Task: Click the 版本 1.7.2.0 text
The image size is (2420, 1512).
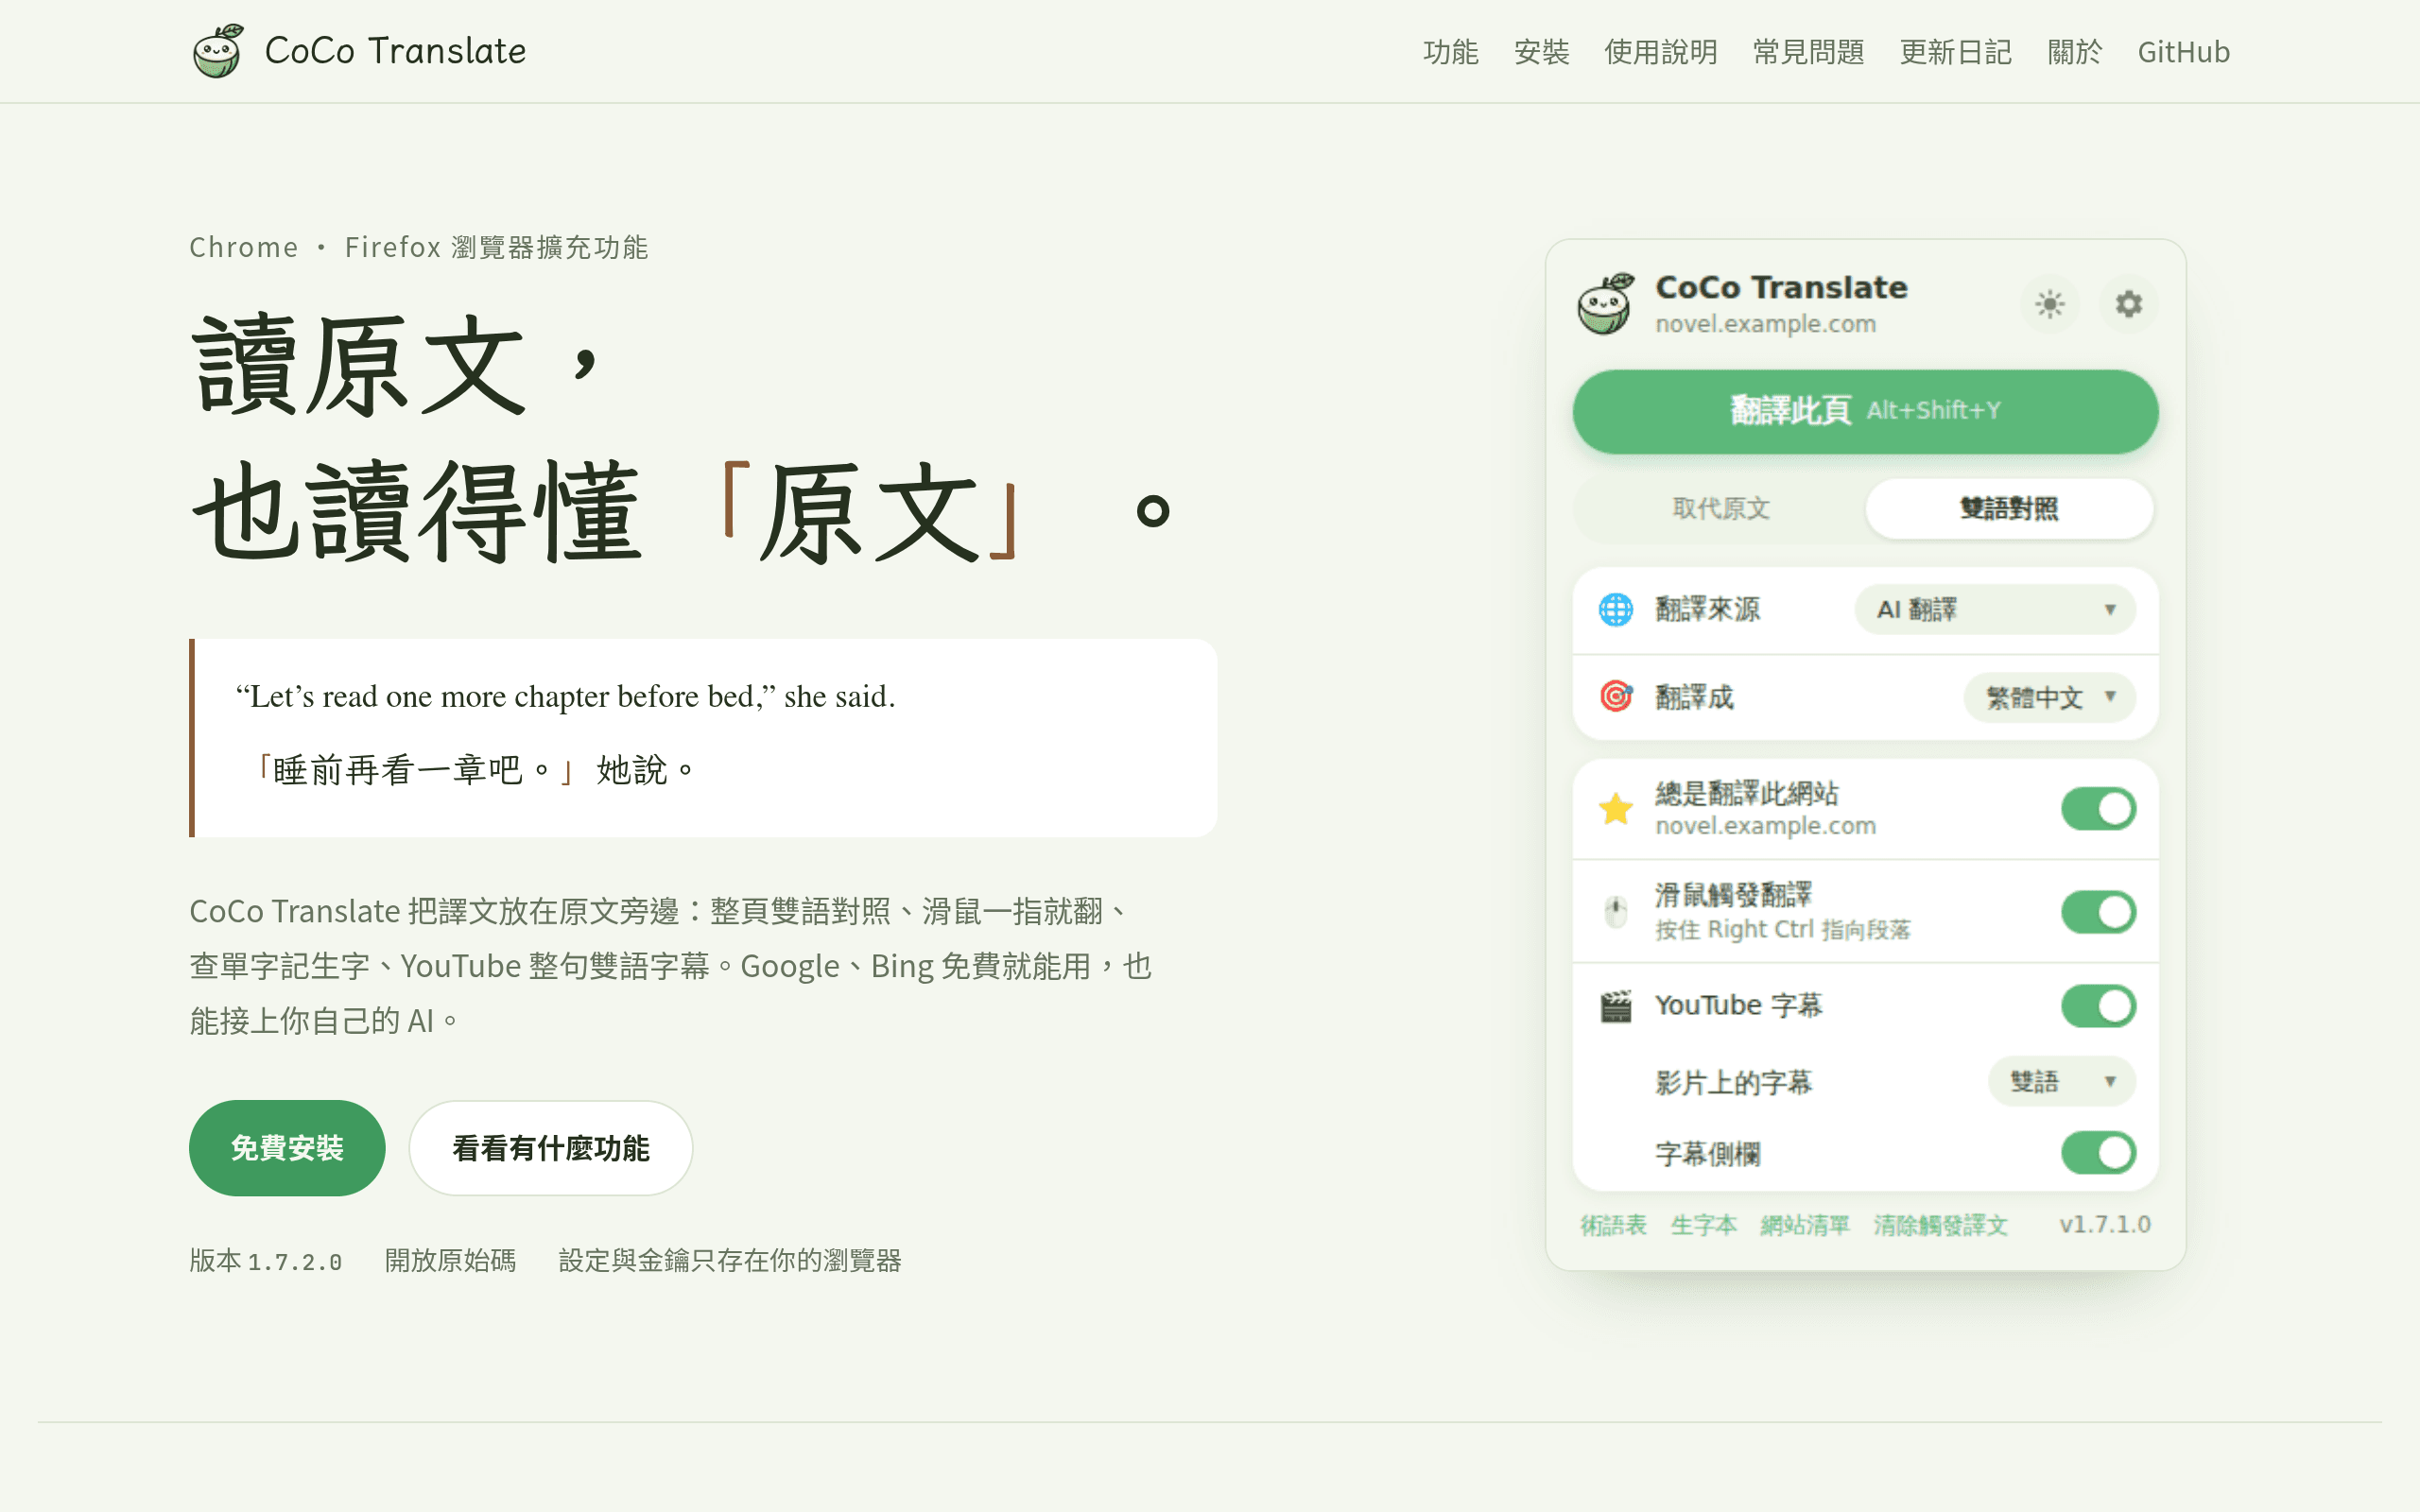Action: pyautogui.click(x=266, y=1260)
